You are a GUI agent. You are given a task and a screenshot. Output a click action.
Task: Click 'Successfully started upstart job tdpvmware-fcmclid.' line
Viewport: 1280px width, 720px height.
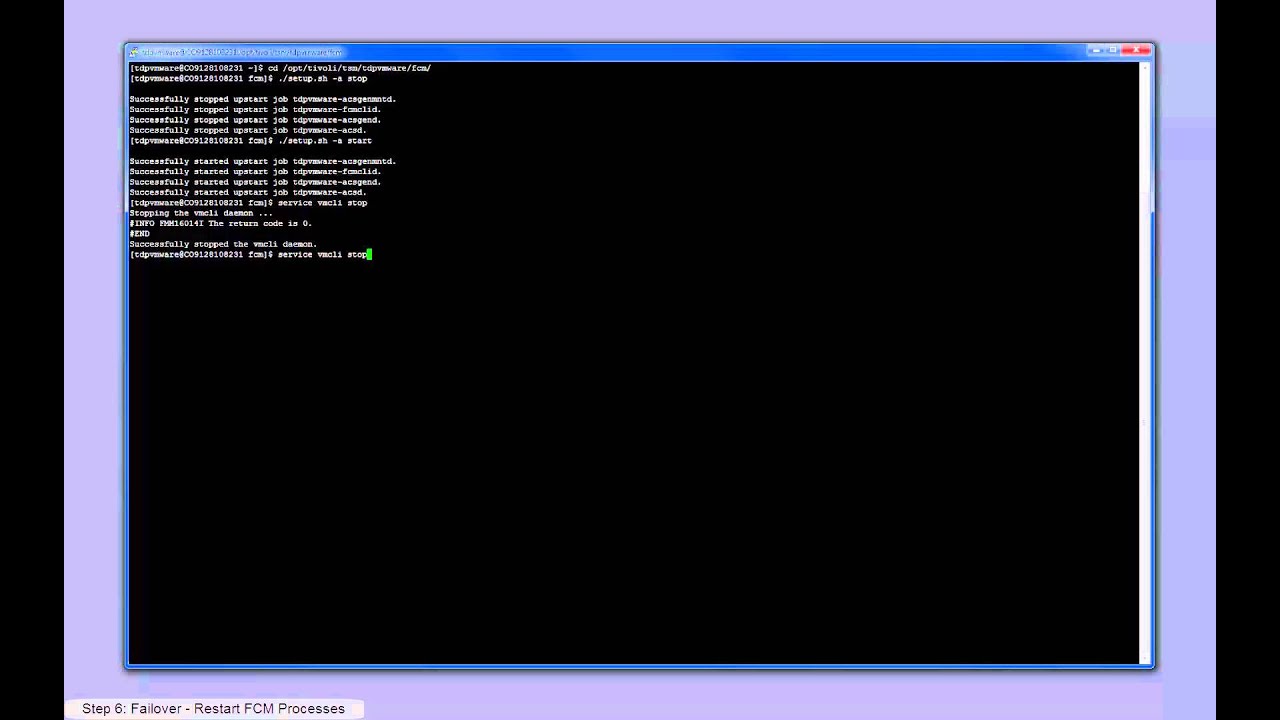(x=255, y=171)
